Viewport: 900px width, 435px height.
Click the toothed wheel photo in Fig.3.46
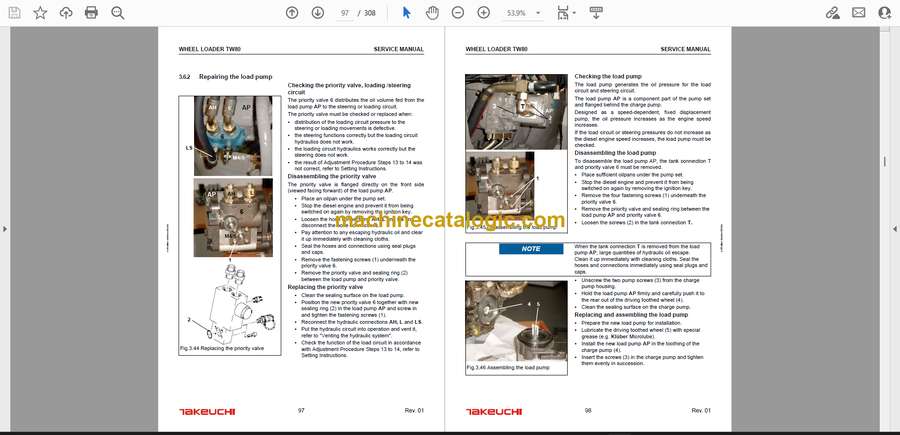(516, 321)
